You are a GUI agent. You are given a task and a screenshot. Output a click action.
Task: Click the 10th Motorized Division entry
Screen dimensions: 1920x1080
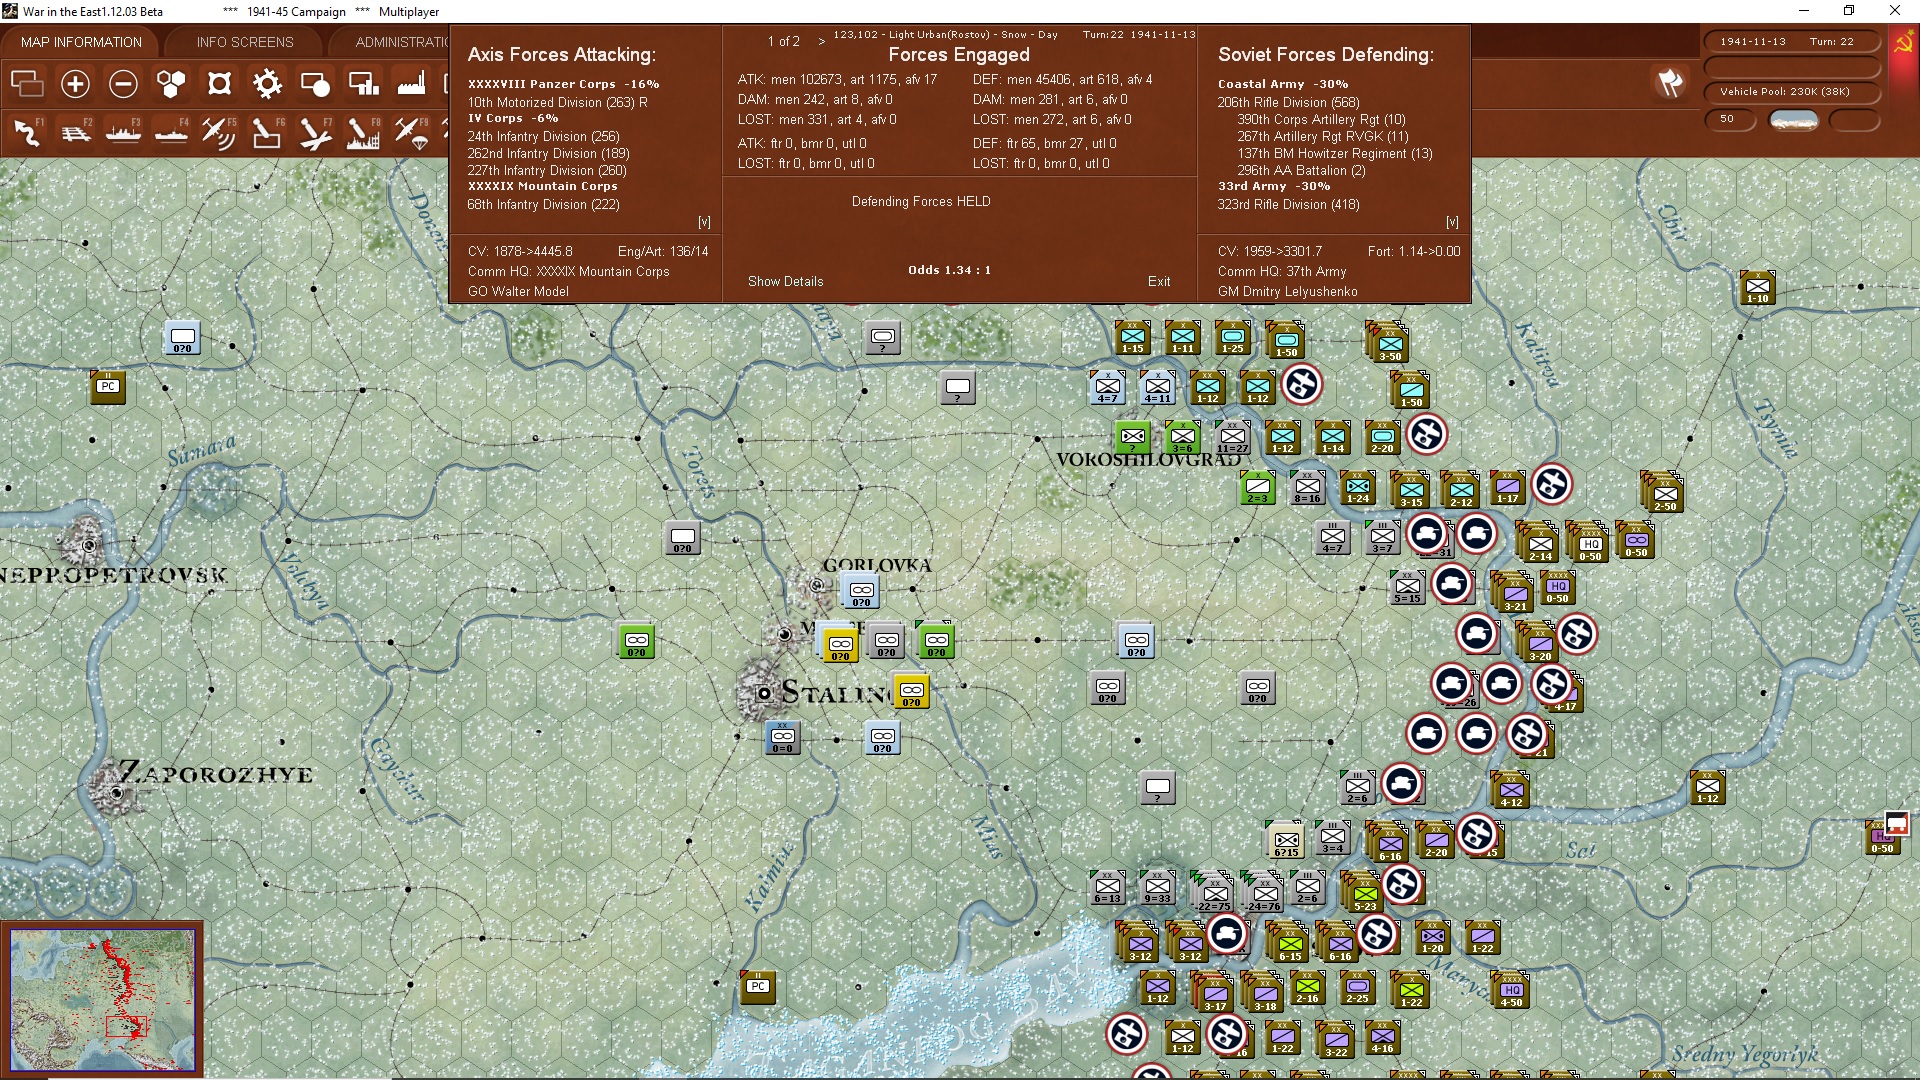[558, 102]
